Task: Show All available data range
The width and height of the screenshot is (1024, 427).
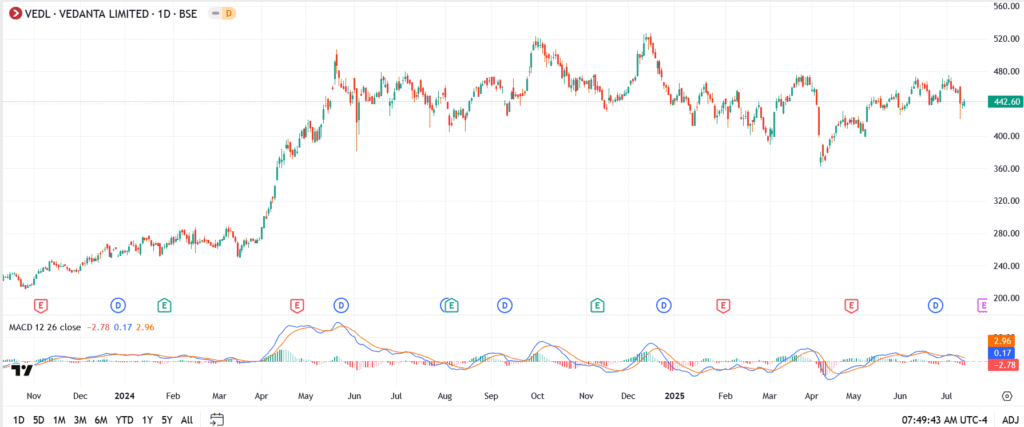Action: [187, 420]
